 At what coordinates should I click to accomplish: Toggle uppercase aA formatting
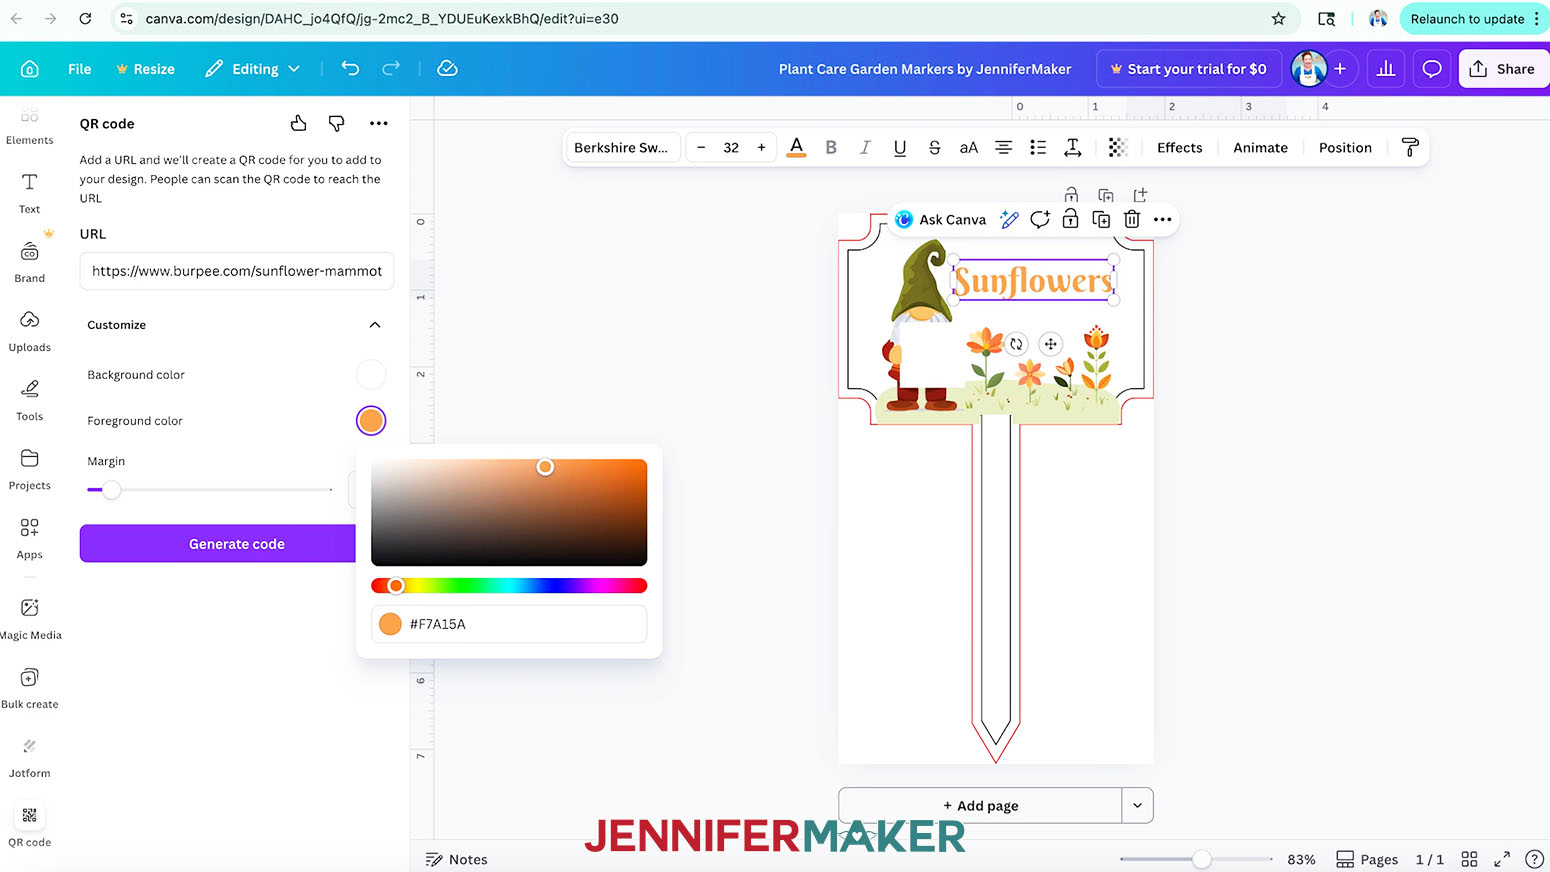tap(968, 147)
